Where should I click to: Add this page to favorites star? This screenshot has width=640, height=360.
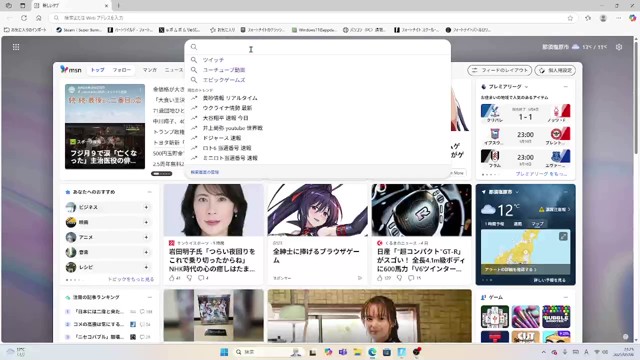[x=570, y=18]
